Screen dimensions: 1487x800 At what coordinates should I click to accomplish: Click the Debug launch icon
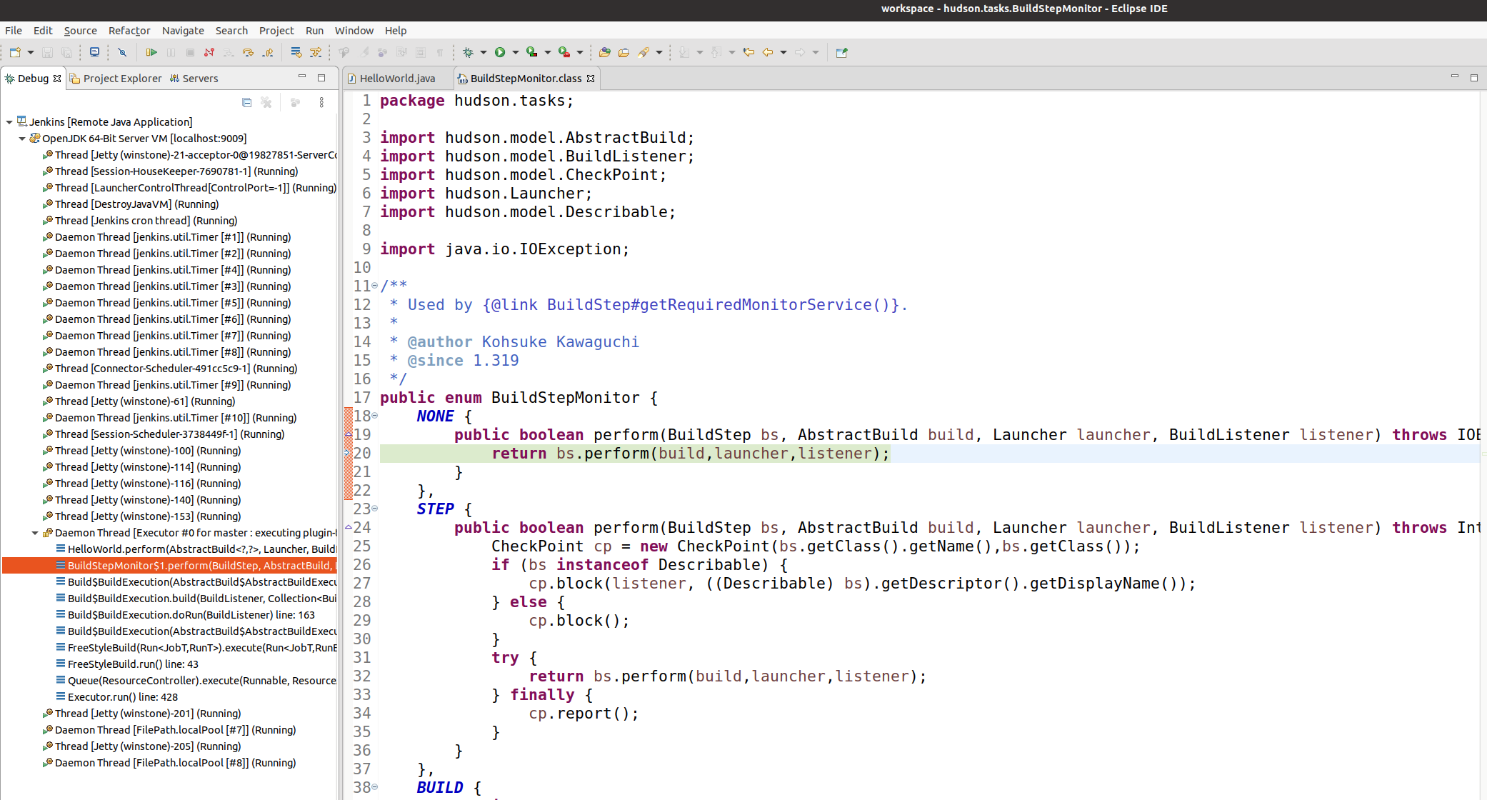pos(468,51)
